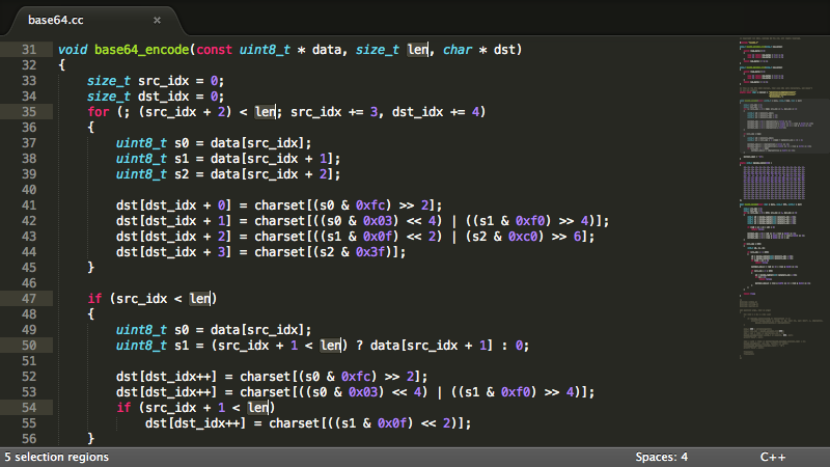The height and width of the screenshot is (468, 831).
Task: Click opening brace on line 32
Action: coord(62,65)
